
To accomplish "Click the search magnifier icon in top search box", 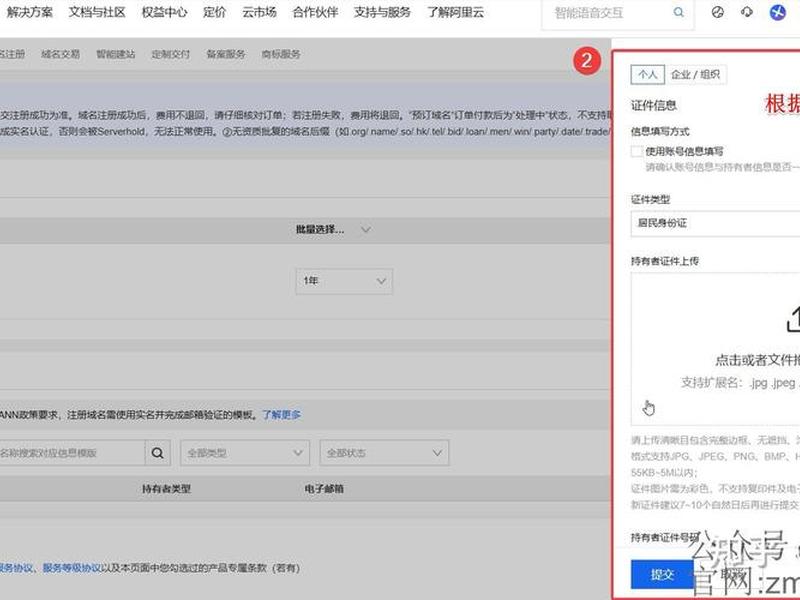I will pyautogui.click(x=678, y=12).
